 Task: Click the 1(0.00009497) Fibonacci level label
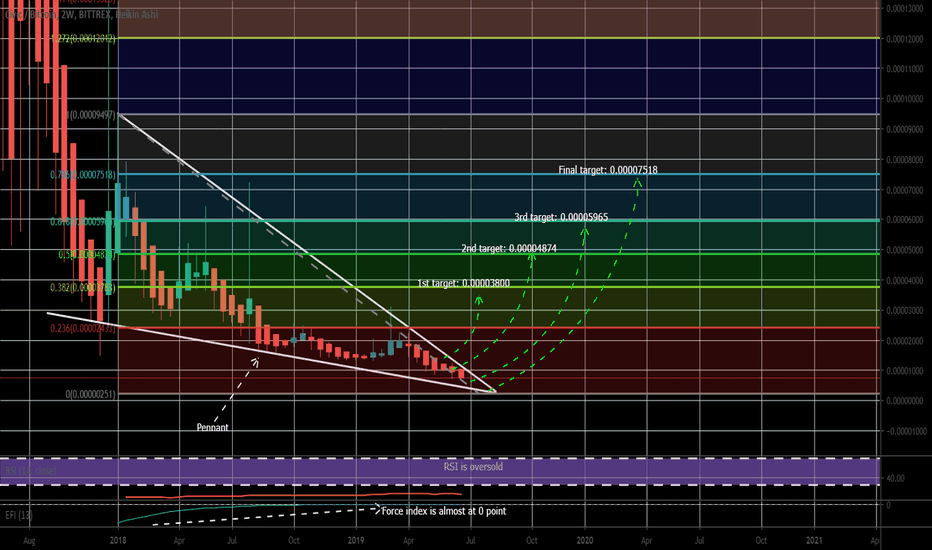coord(91,115)
